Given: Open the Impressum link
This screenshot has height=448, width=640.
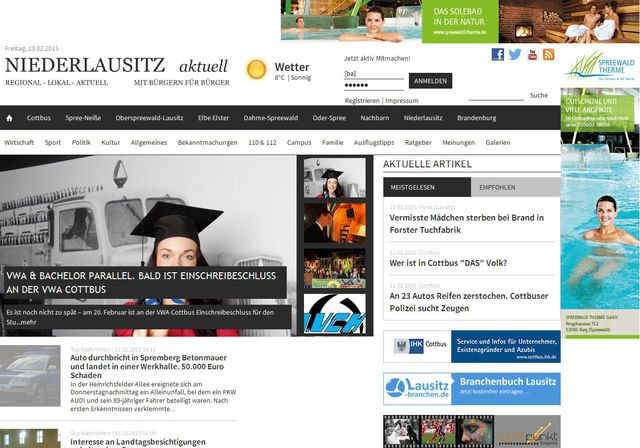Looking at the screenshot, I should point(402,100).
